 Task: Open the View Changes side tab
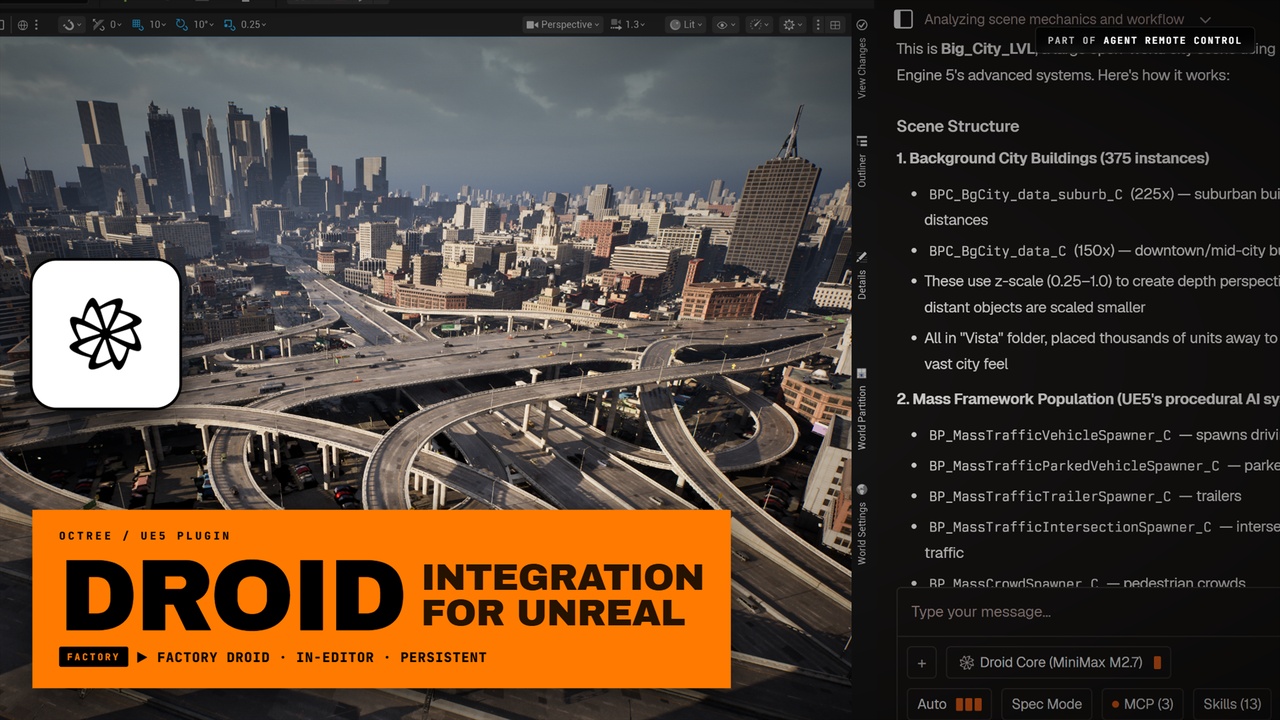pyautogui.click(x=862, y=67)
